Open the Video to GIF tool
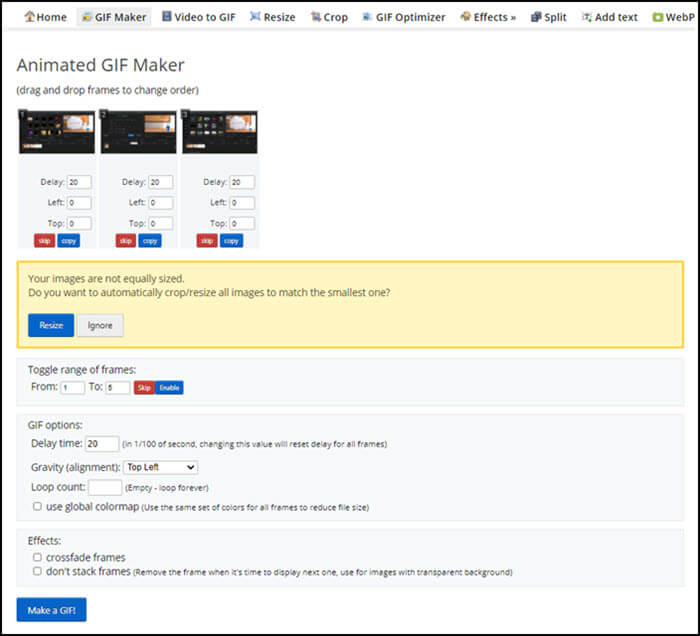Viewport: 700px width, 636px height. pos(197,17)
